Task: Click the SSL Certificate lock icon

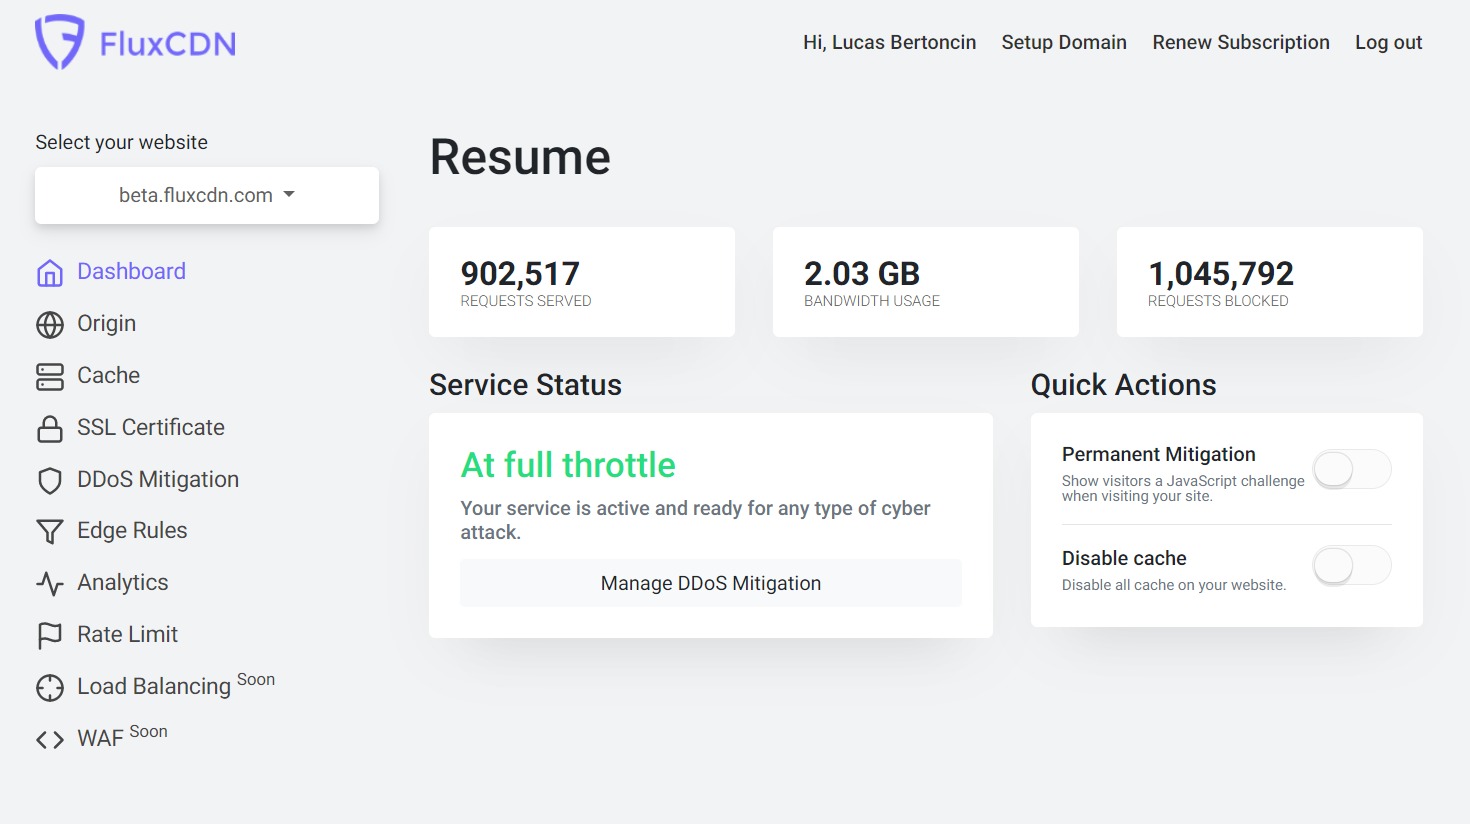Action: 50,428
